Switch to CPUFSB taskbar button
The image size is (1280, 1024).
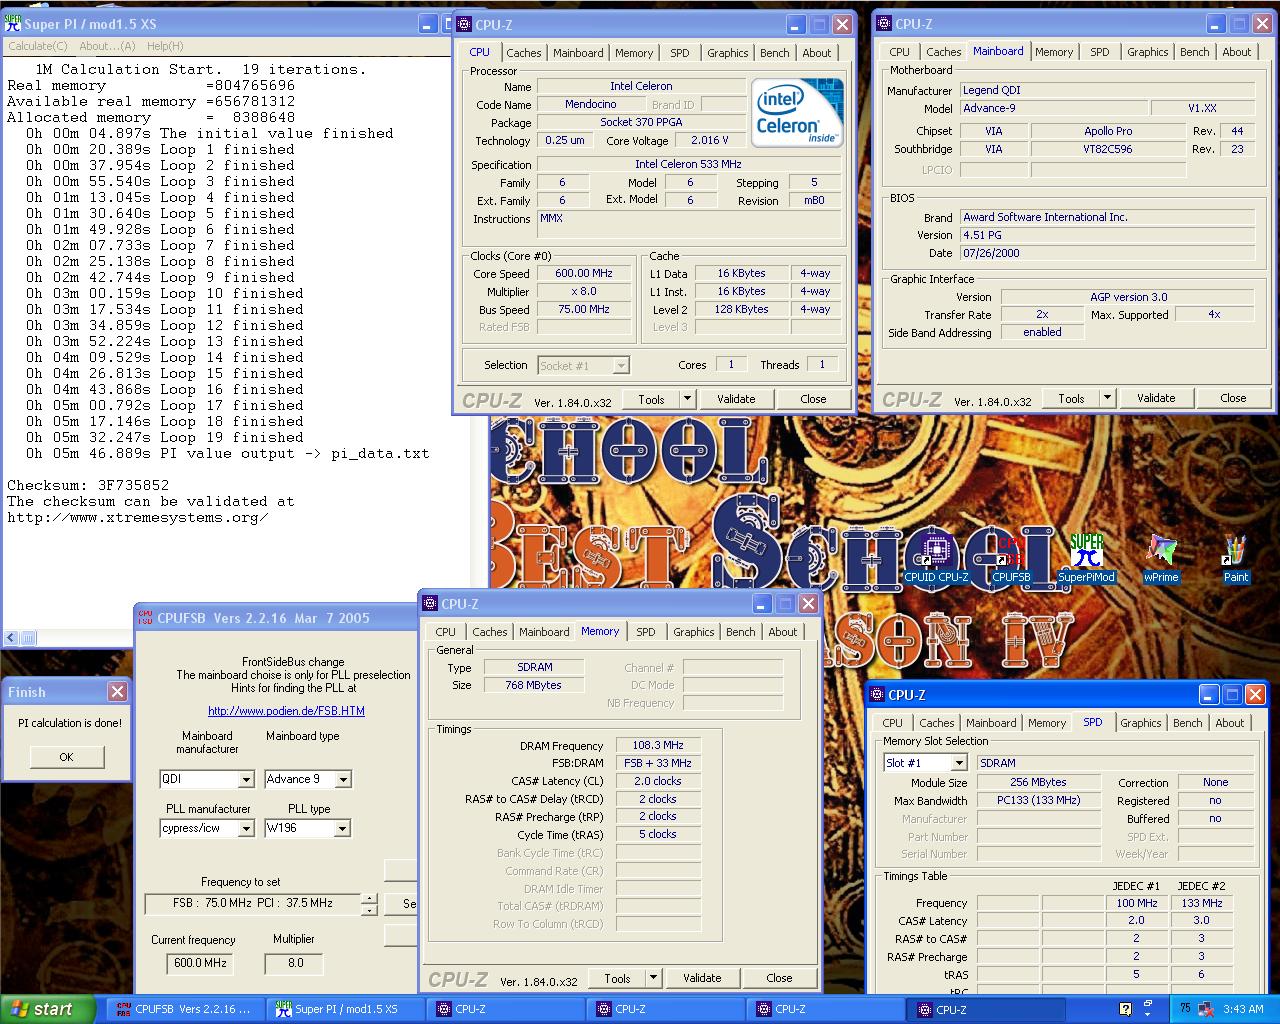183,1009
